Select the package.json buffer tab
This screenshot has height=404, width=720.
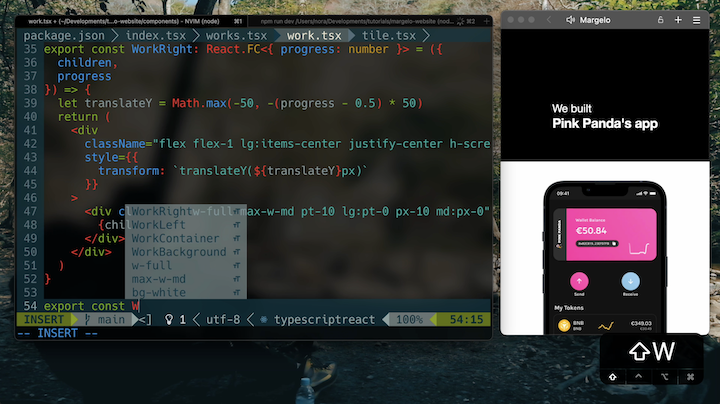(x=65, y=35)
